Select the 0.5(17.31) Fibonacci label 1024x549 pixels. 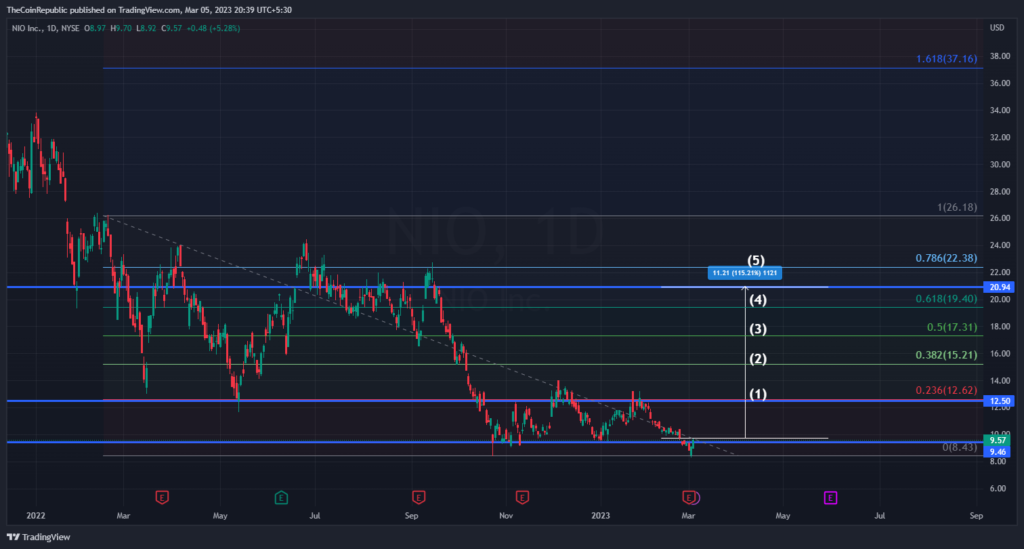tap(952, 327)
